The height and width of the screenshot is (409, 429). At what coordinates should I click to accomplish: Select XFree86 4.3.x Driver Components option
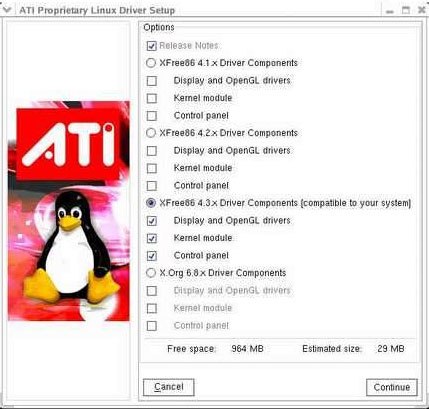coord(151,203)
